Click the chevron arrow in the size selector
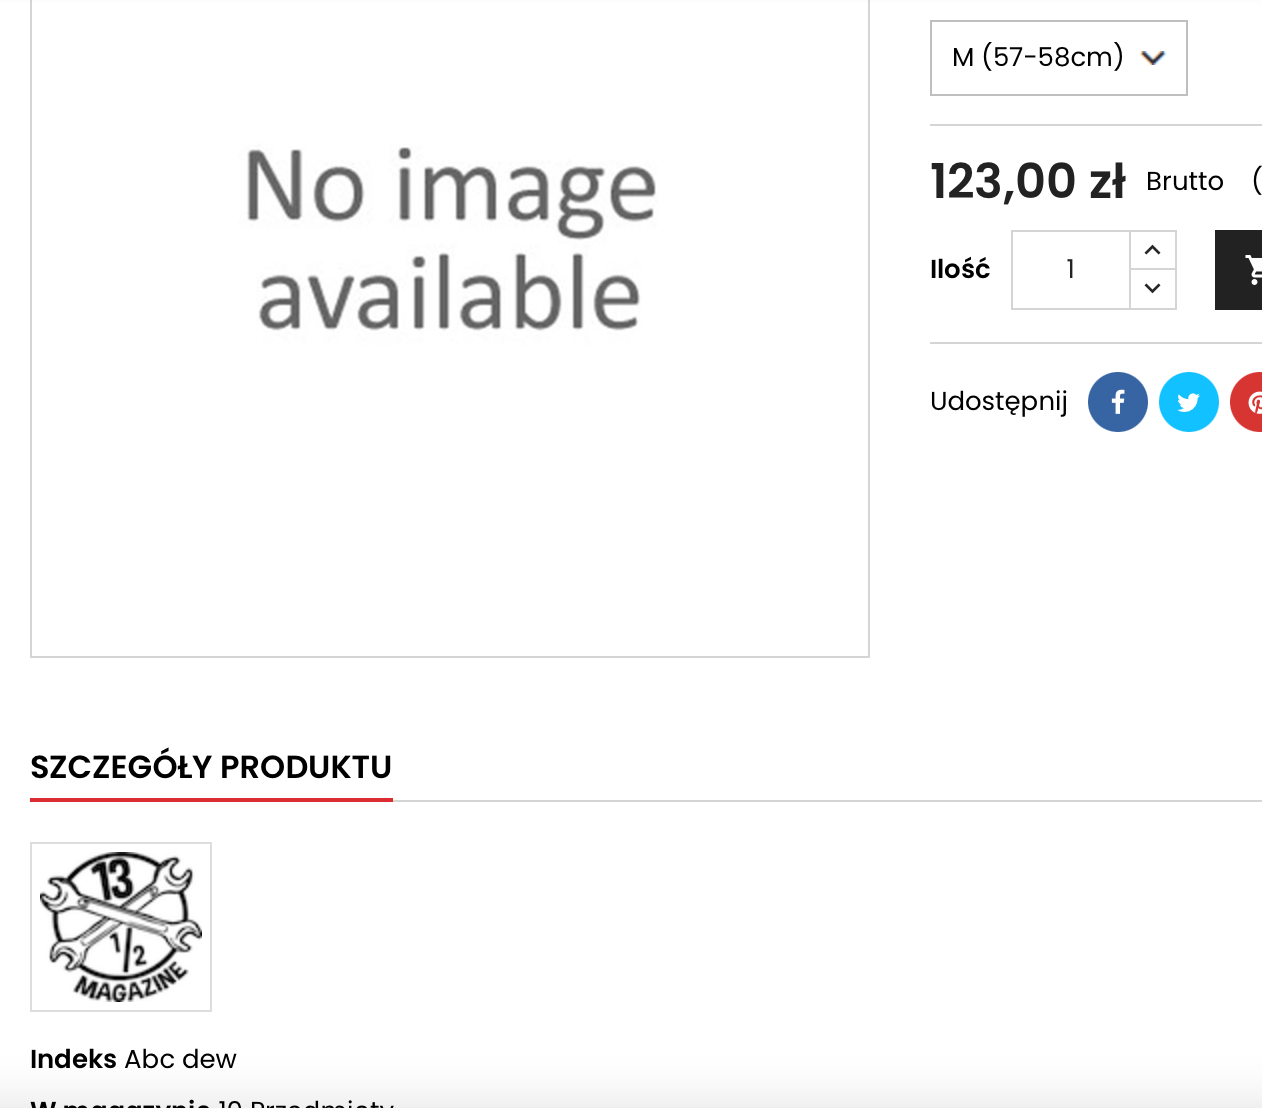 1153,58
